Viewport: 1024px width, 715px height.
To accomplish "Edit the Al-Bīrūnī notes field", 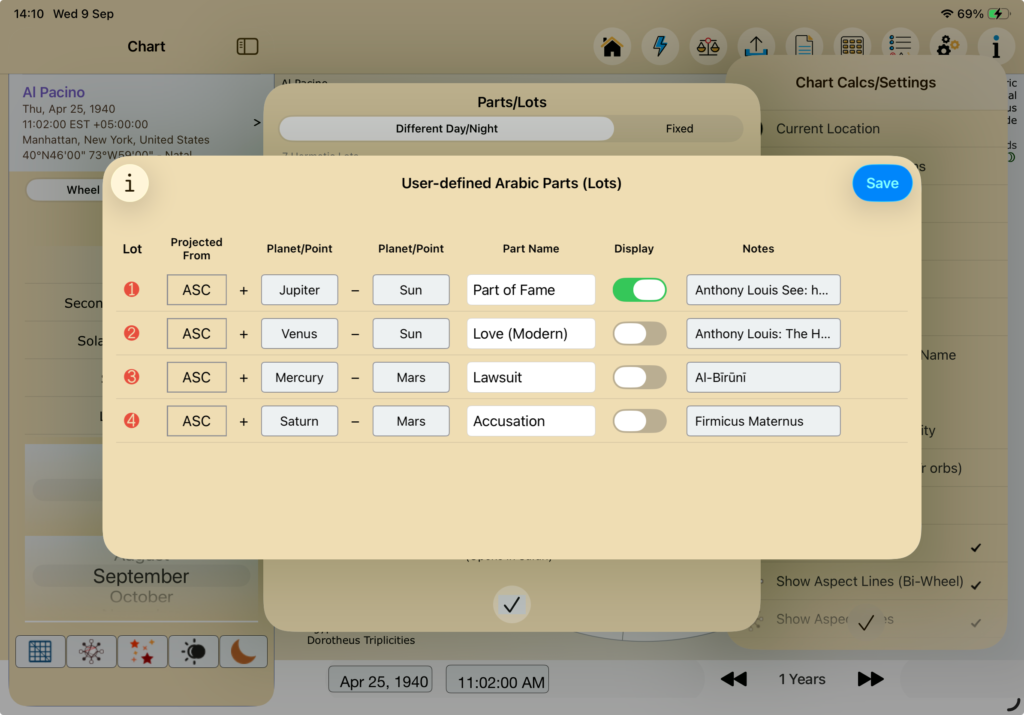I will click(x=763, y=377).
